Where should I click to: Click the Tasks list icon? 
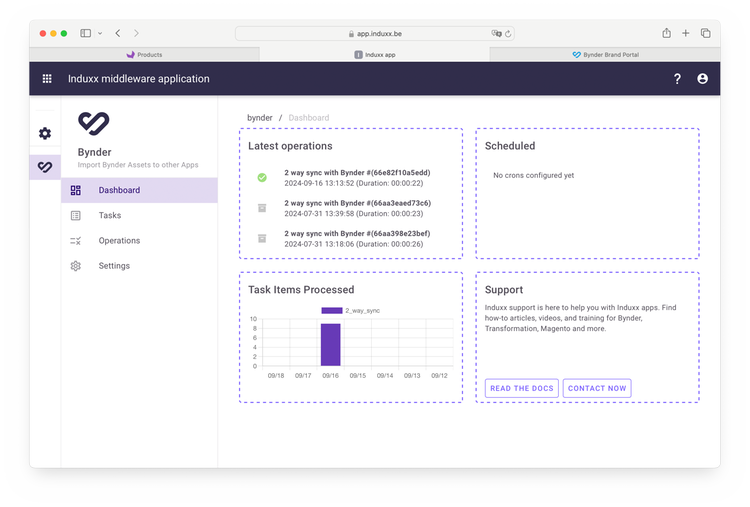pos(76,216)
